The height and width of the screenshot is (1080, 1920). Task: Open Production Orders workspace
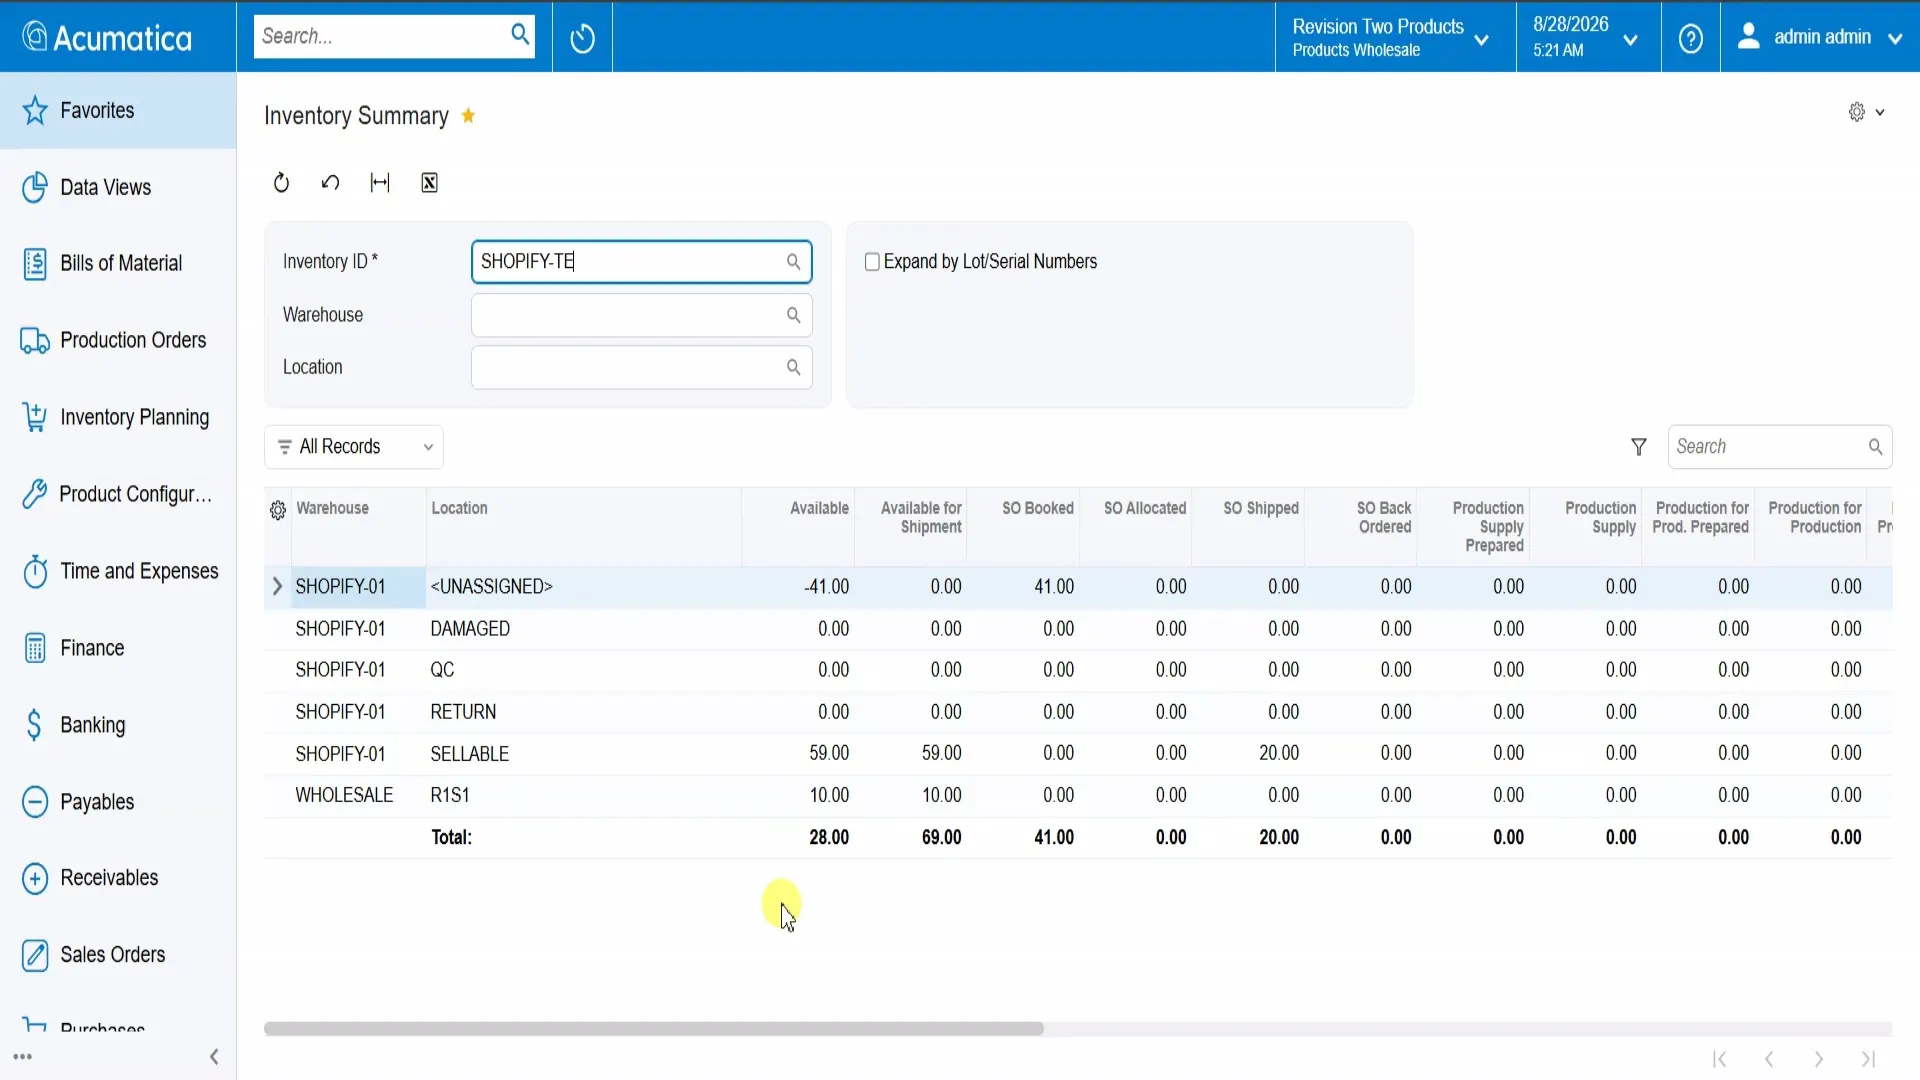click(x=118, y=340)
